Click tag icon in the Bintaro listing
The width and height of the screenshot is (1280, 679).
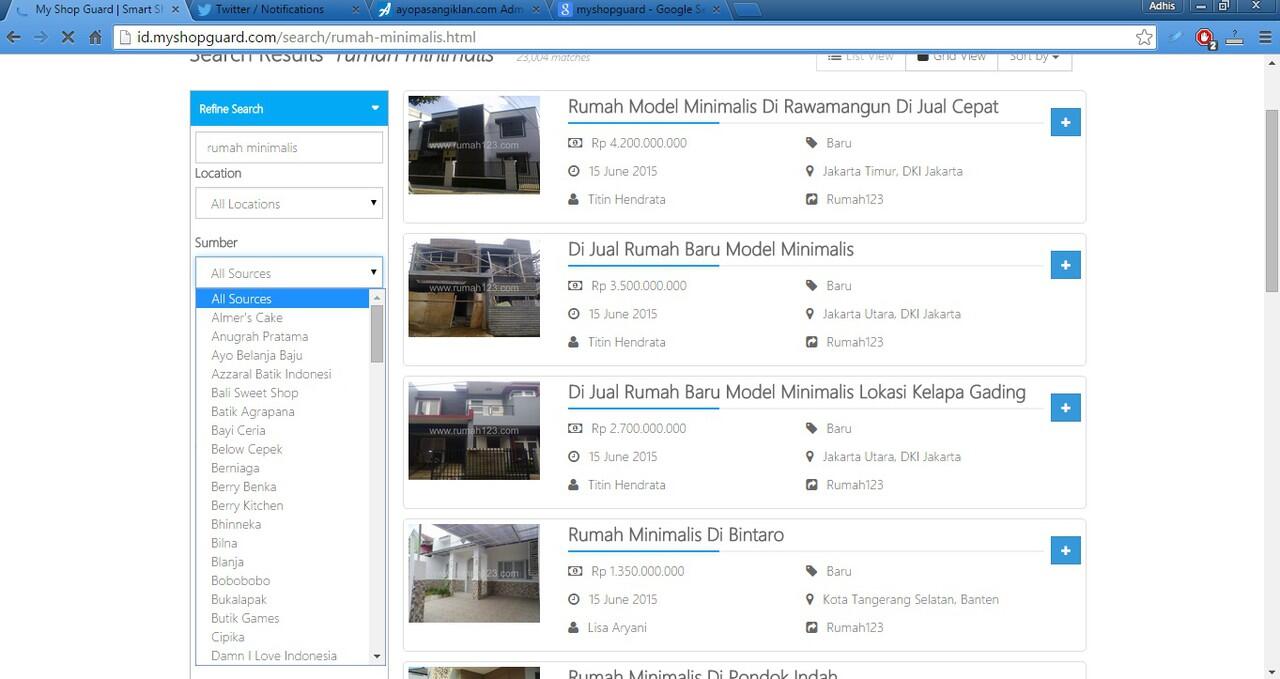pos(812,571)
